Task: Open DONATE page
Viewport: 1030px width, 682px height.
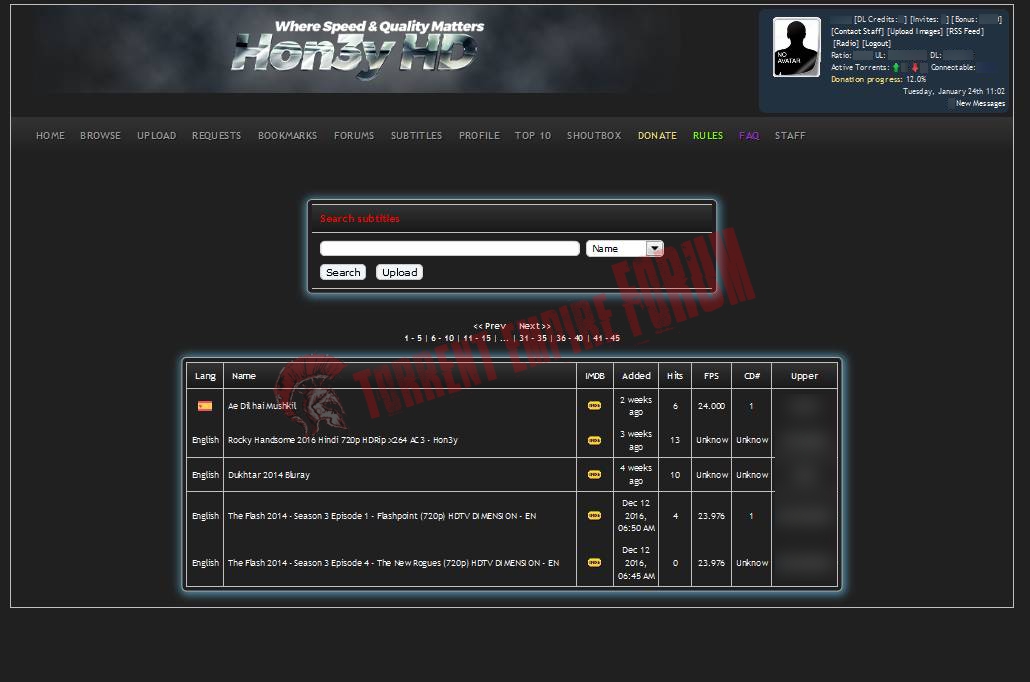Action: pos(658,135)
